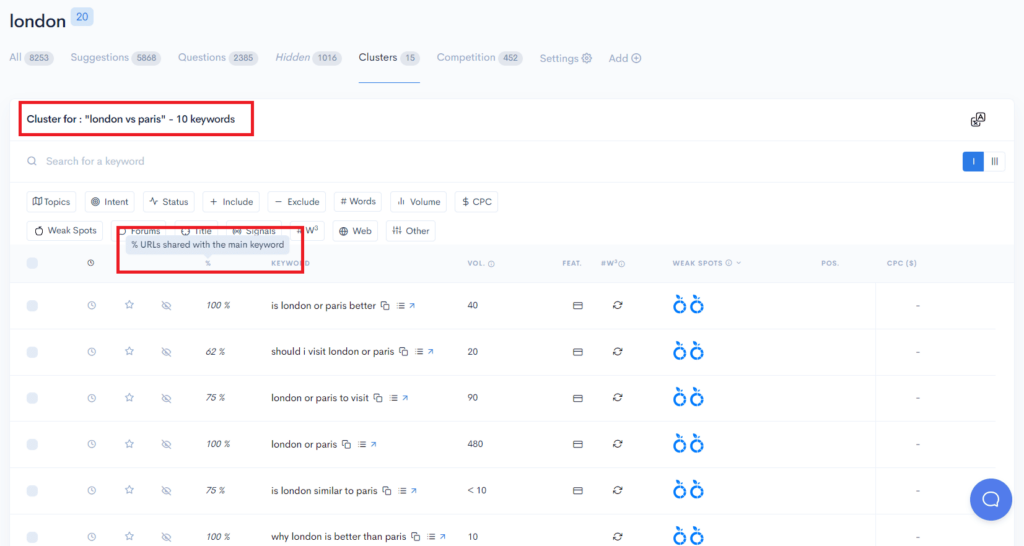Hide keyword 'should i visit london or paris'

click(167, 352)
